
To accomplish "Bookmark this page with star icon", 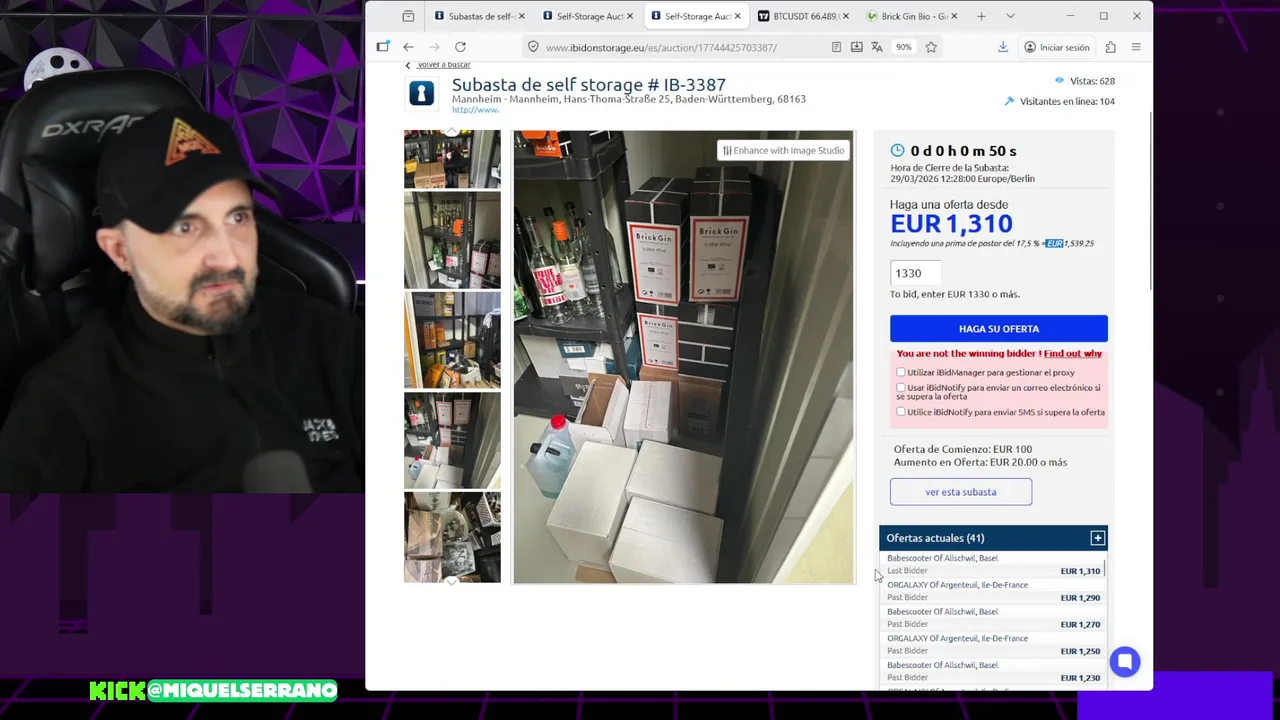I will point(931,47).
